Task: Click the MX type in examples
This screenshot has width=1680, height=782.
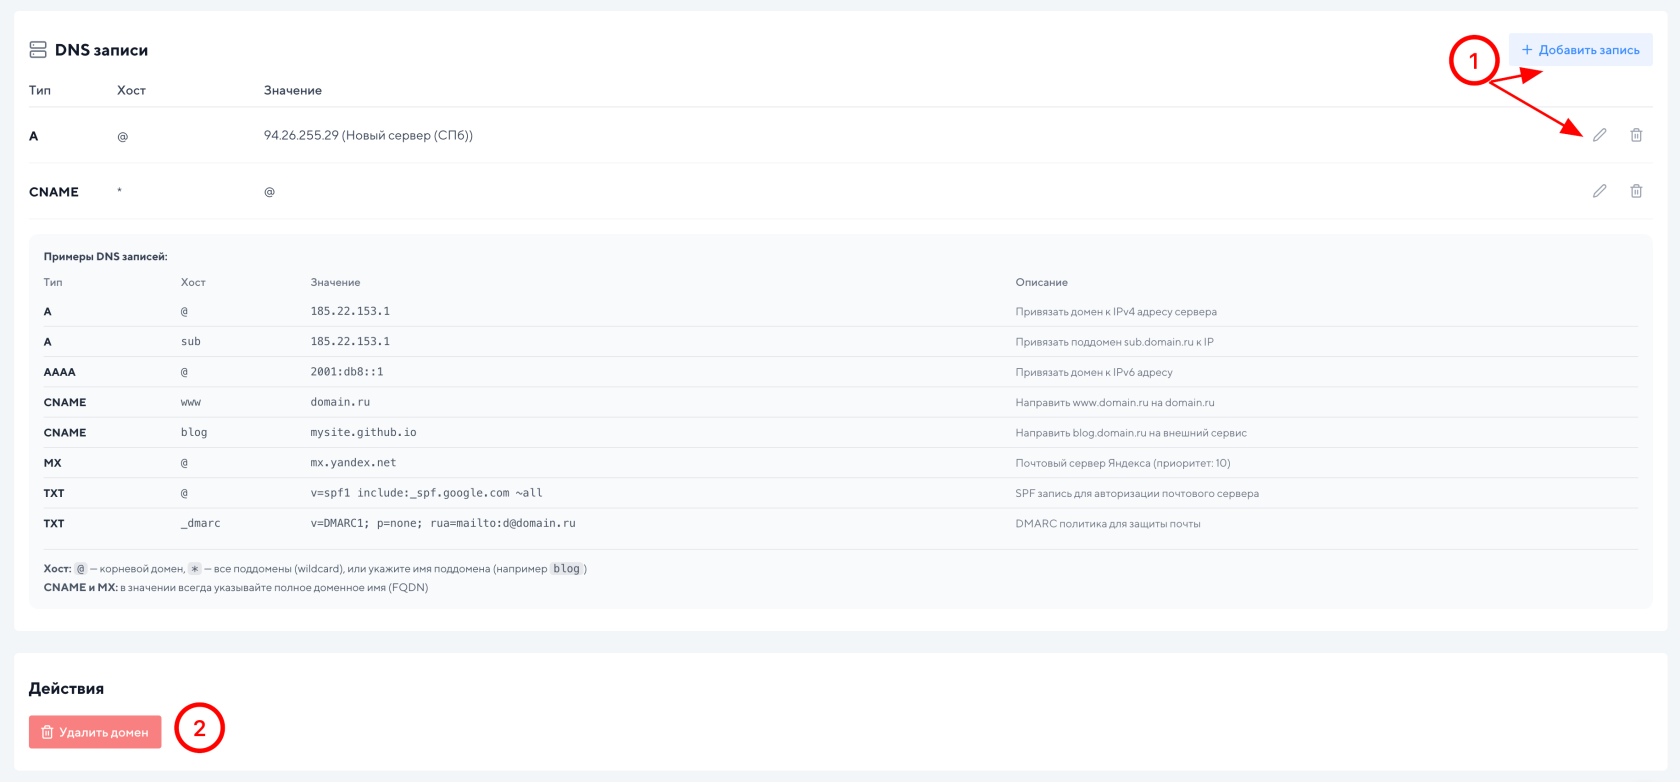Action: click(x=53, y=463)
